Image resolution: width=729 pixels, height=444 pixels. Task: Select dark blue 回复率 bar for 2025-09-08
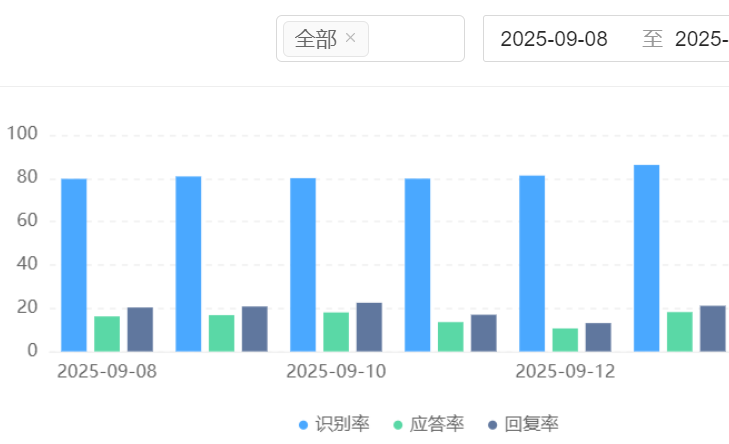point(140,330)
